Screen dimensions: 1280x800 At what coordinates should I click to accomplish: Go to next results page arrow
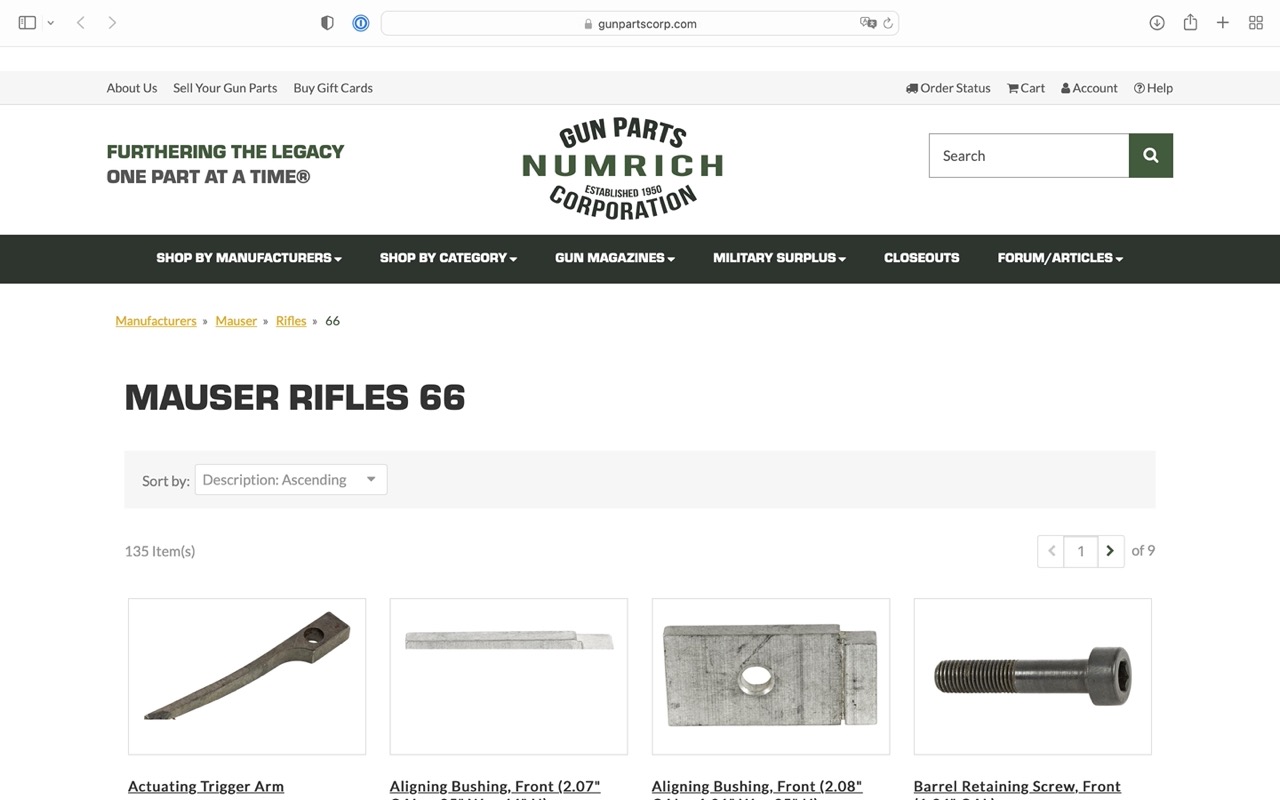(1110, 551)
